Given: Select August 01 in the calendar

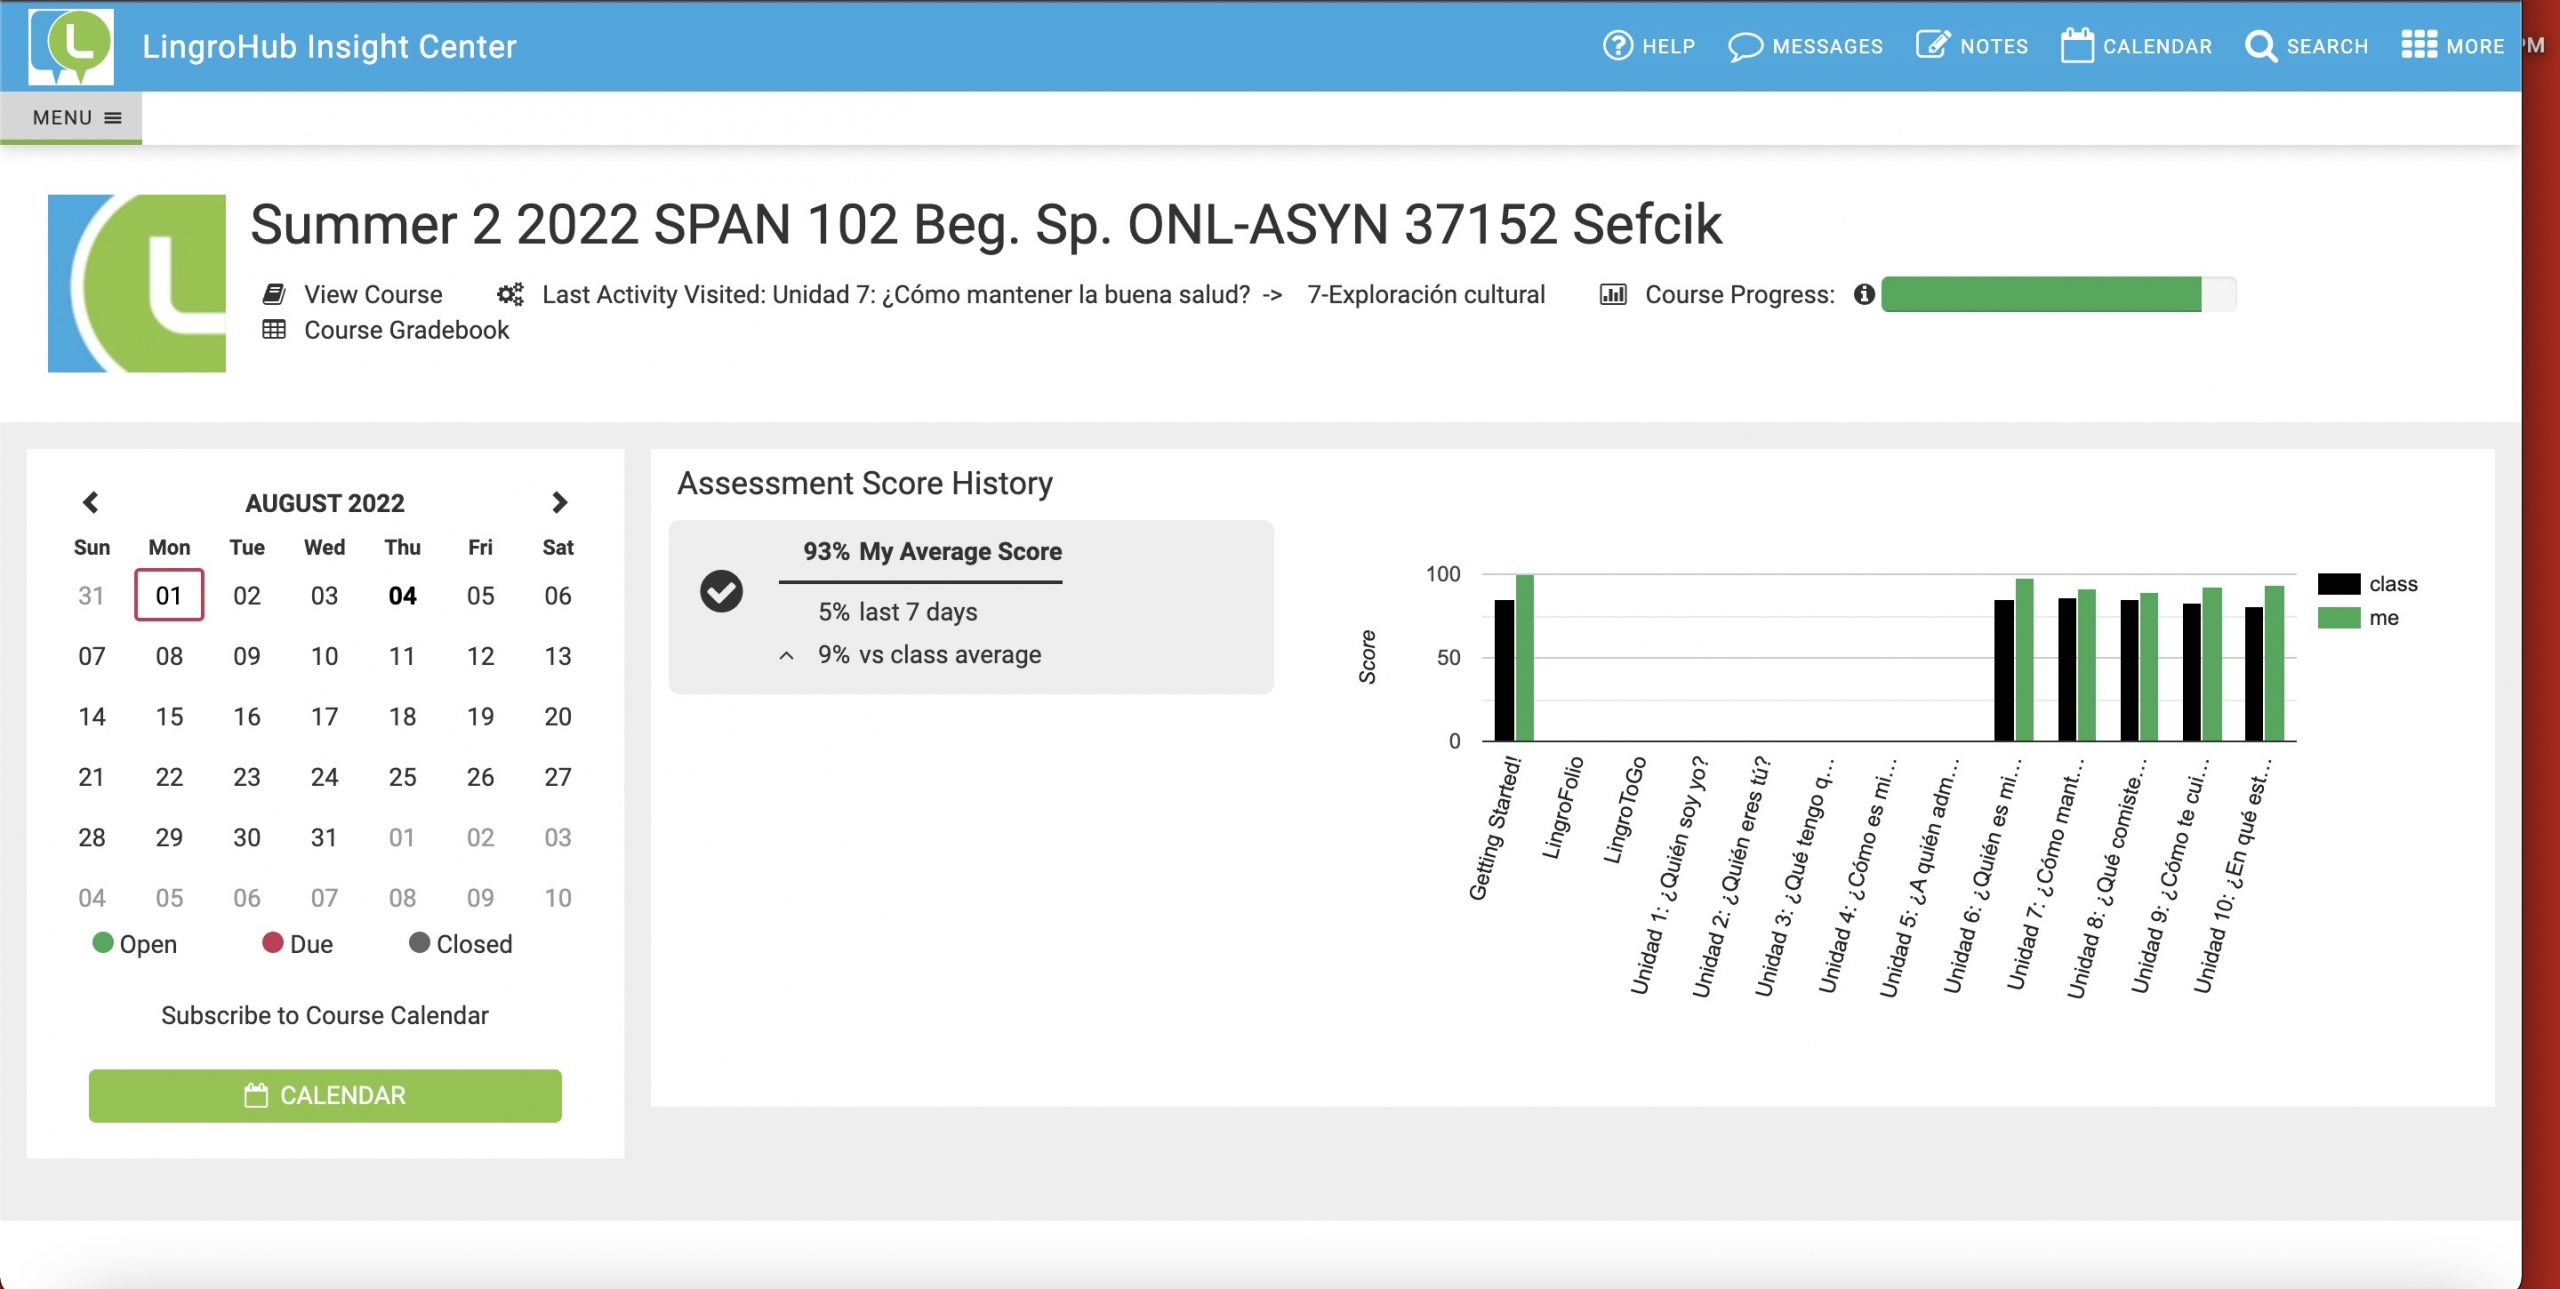Looking at the screenshot, I should (x=169, y=595).
